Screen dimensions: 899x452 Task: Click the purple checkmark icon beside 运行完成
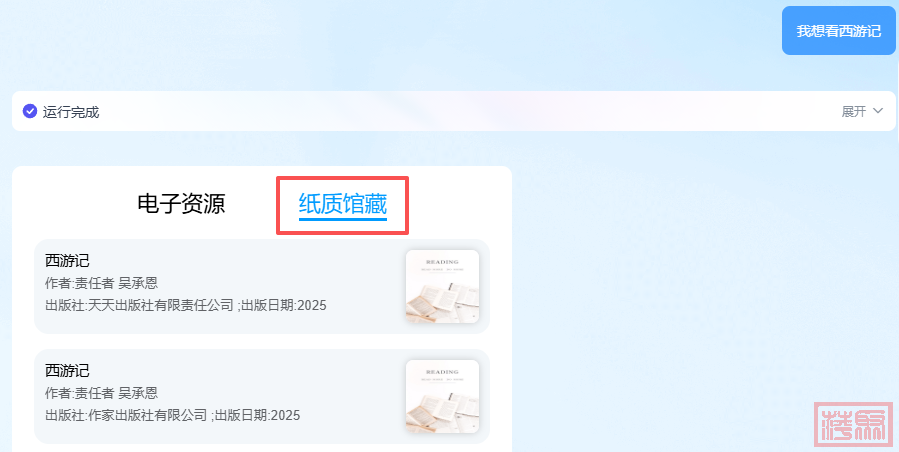pyautogui.click(x=30, y=111)
